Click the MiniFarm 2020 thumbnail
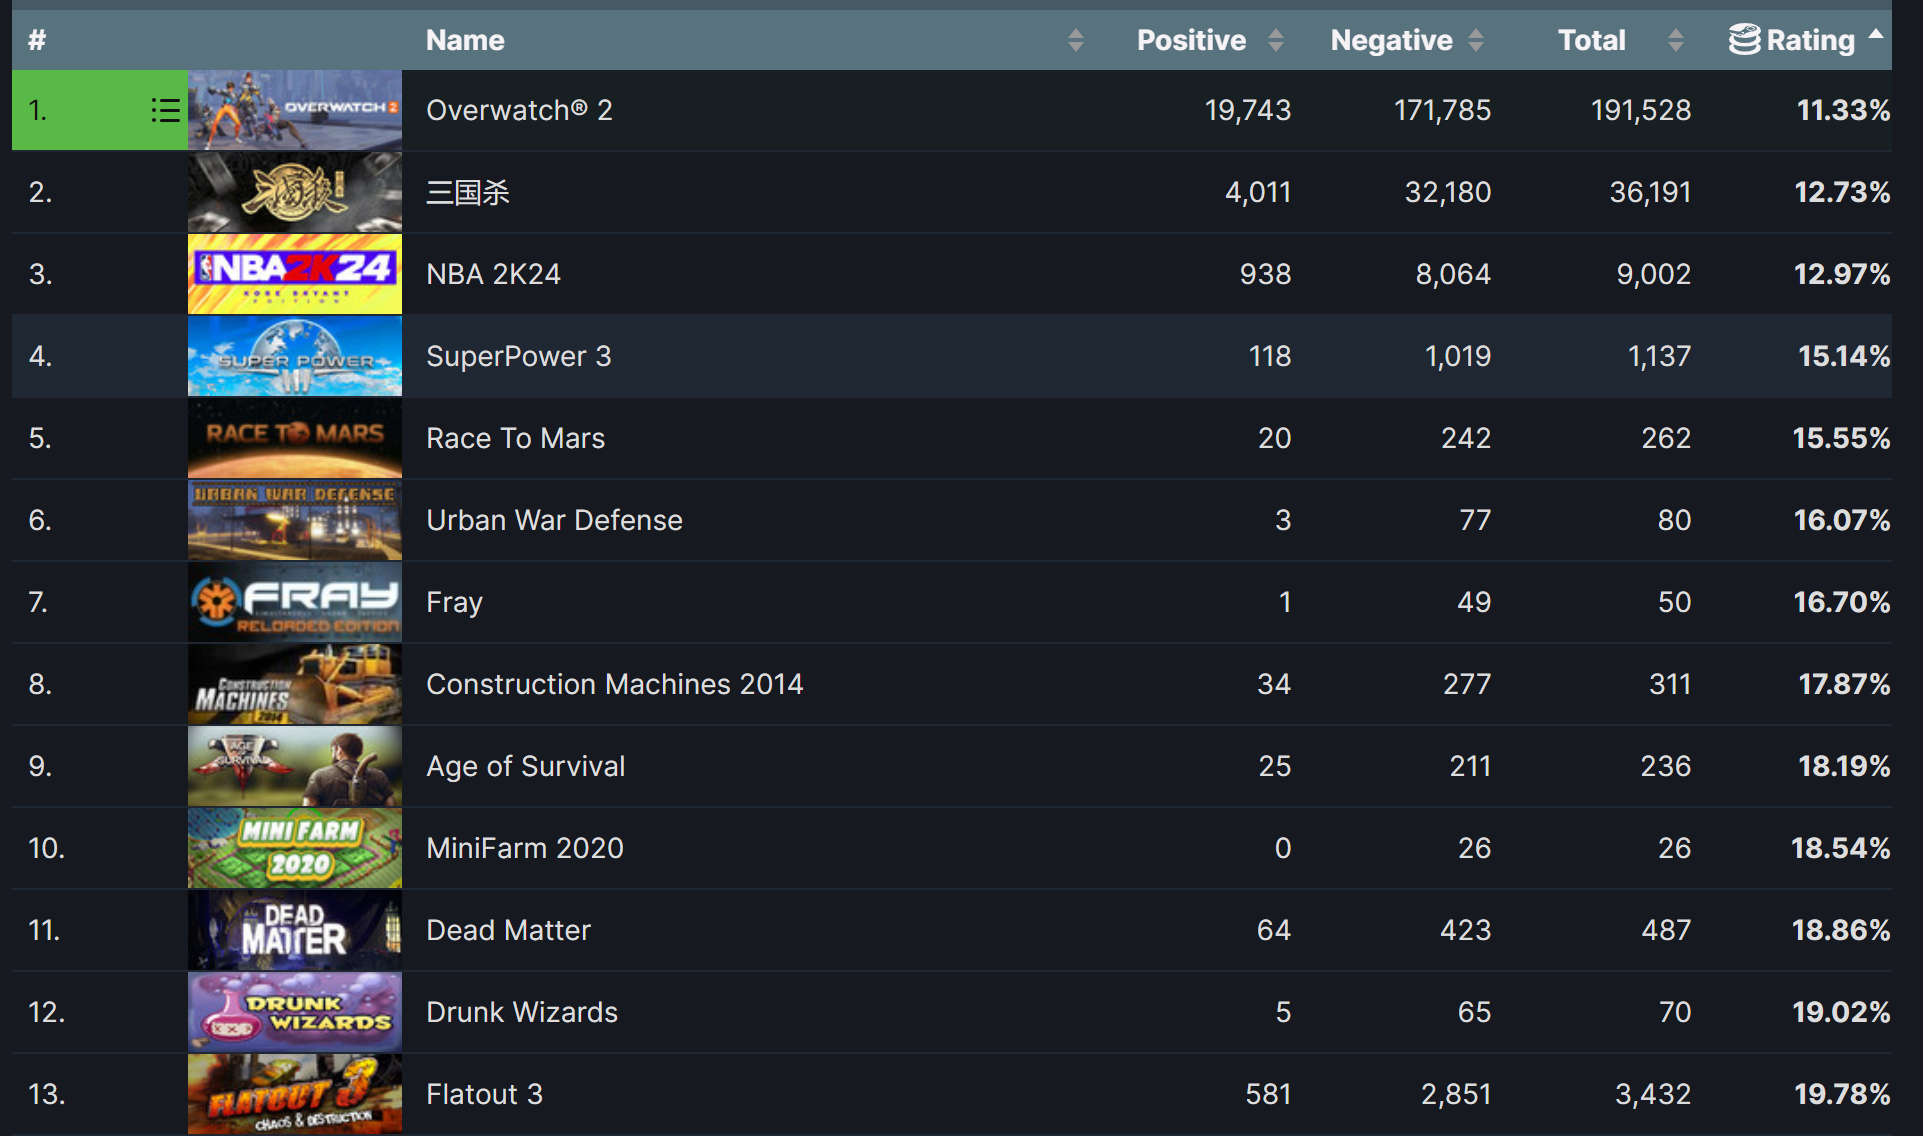1923x1136 pixels. [295, 848]
